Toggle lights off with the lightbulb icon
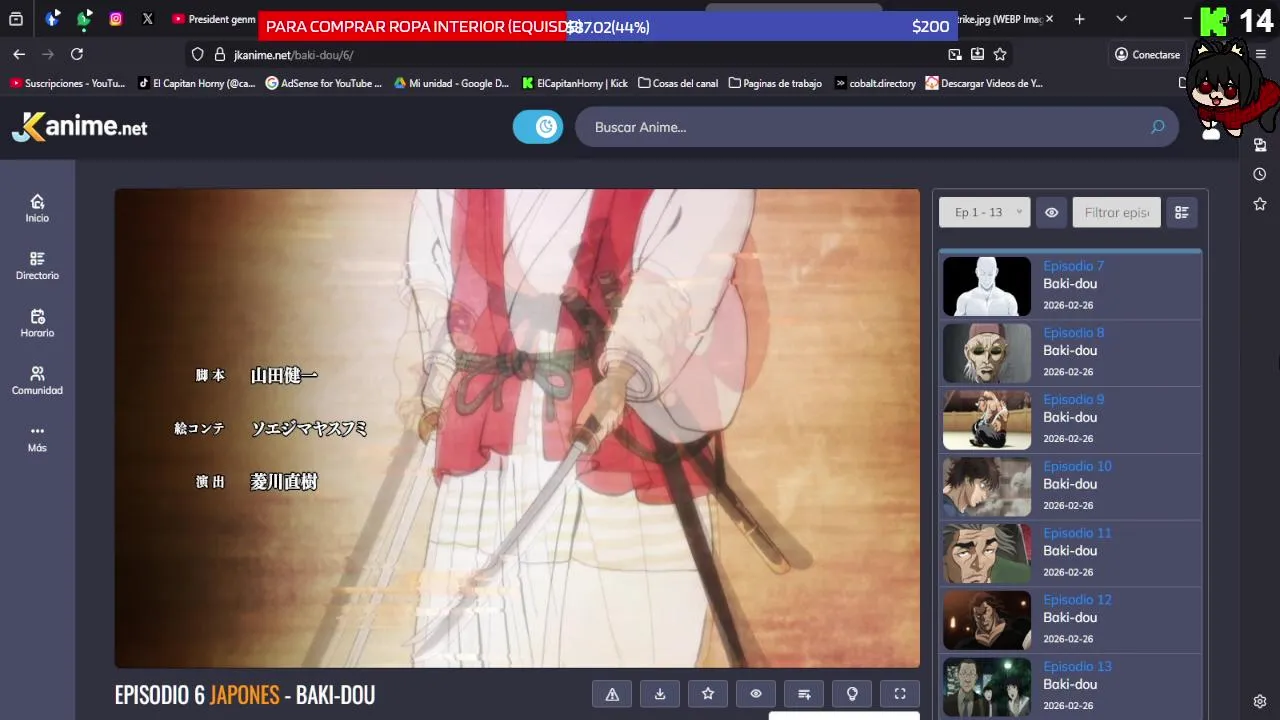Image resolution: width=1280 pixels, height=720 pixels. pyautogui.click(x=852, y=694)
